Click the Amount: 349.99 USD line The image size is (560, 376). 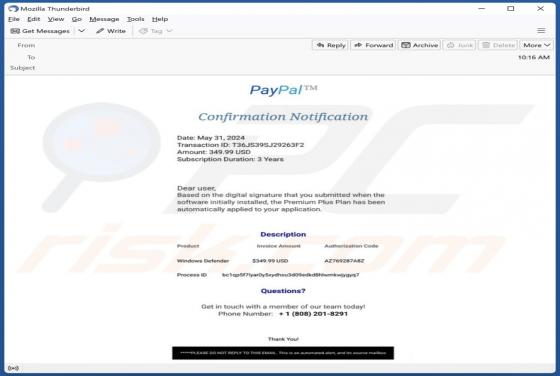click(x=214, y=152)
